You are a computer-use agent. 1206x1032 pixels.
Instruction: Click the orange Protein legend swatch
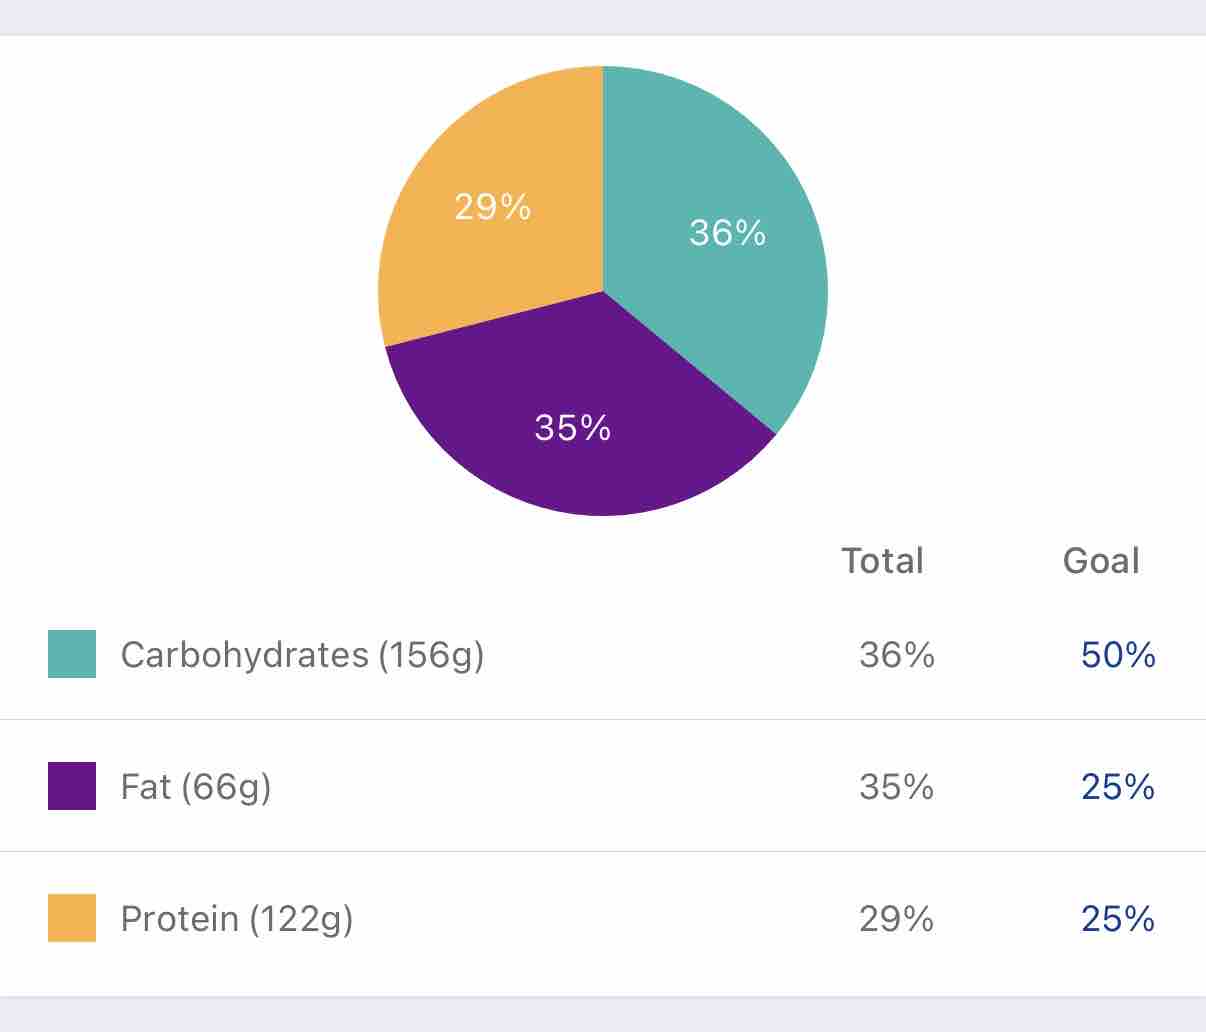tap(72, 918)
